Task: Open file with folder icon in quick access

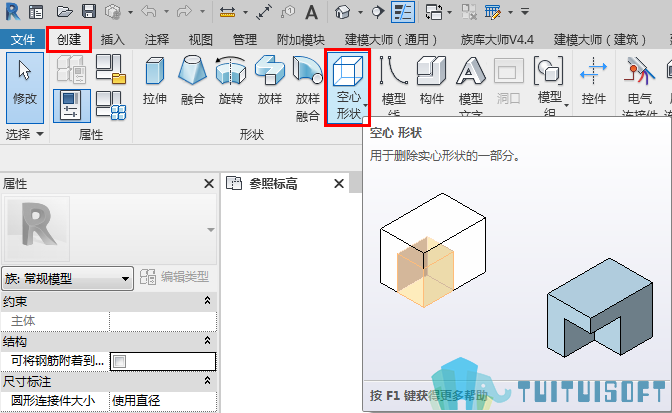Action: tap(64, 12)
